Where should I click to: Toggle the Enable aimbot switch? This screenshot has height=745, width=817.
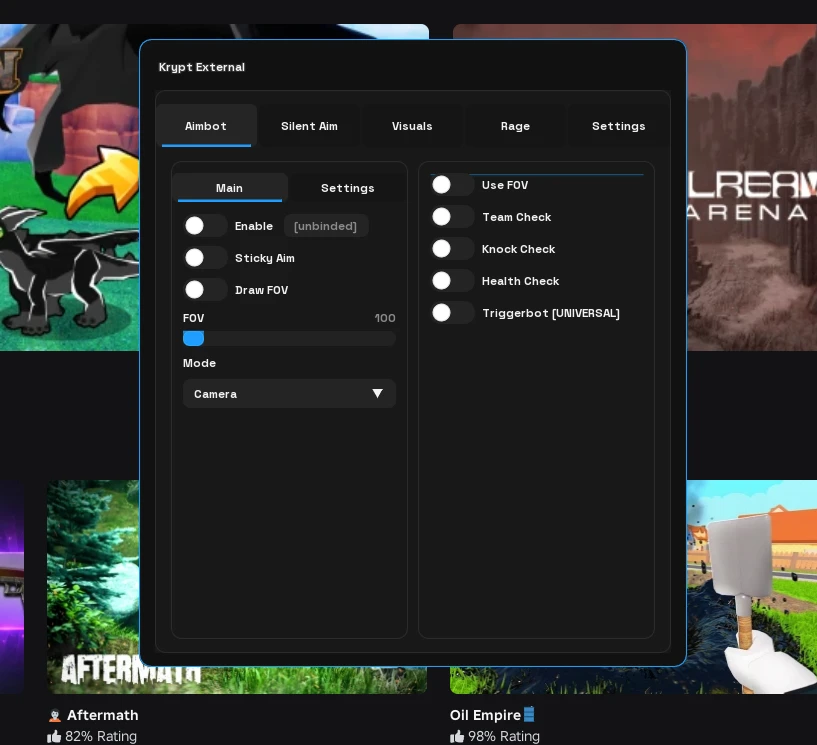point(205,226)
